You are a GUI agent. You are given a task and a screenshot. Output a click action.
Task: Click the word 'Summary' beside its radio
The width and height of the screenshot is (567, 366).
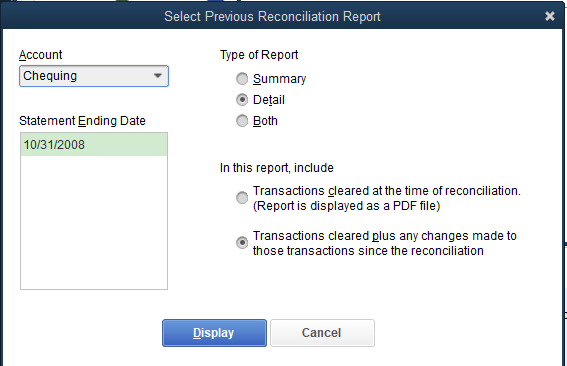pos(280,79)
